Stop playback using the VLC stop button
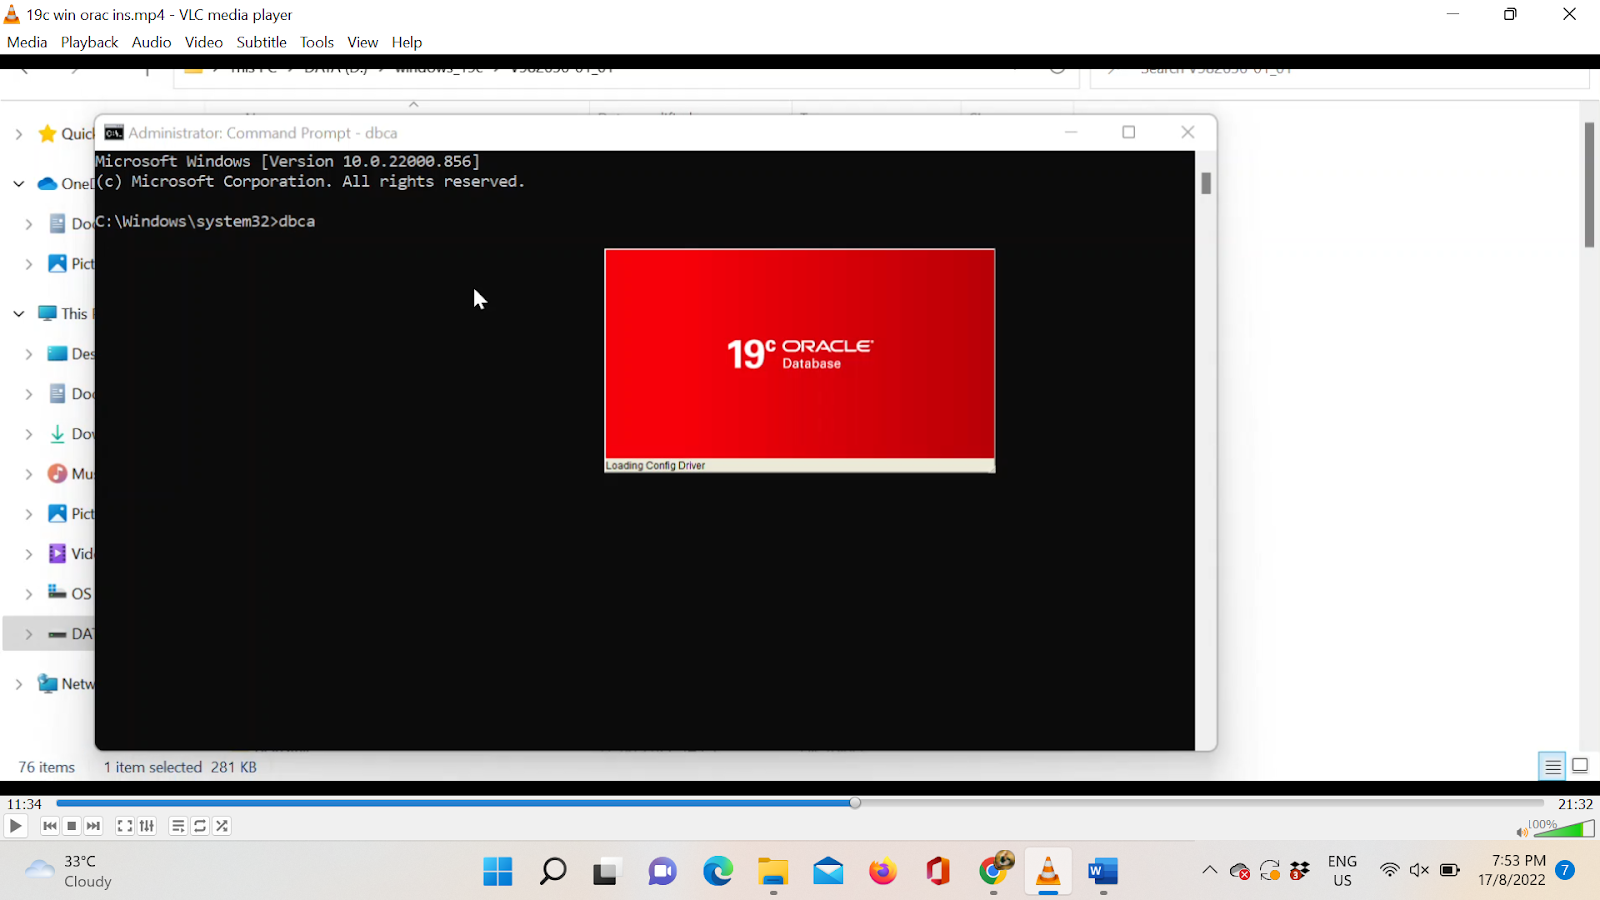 (x=72, y=826)
